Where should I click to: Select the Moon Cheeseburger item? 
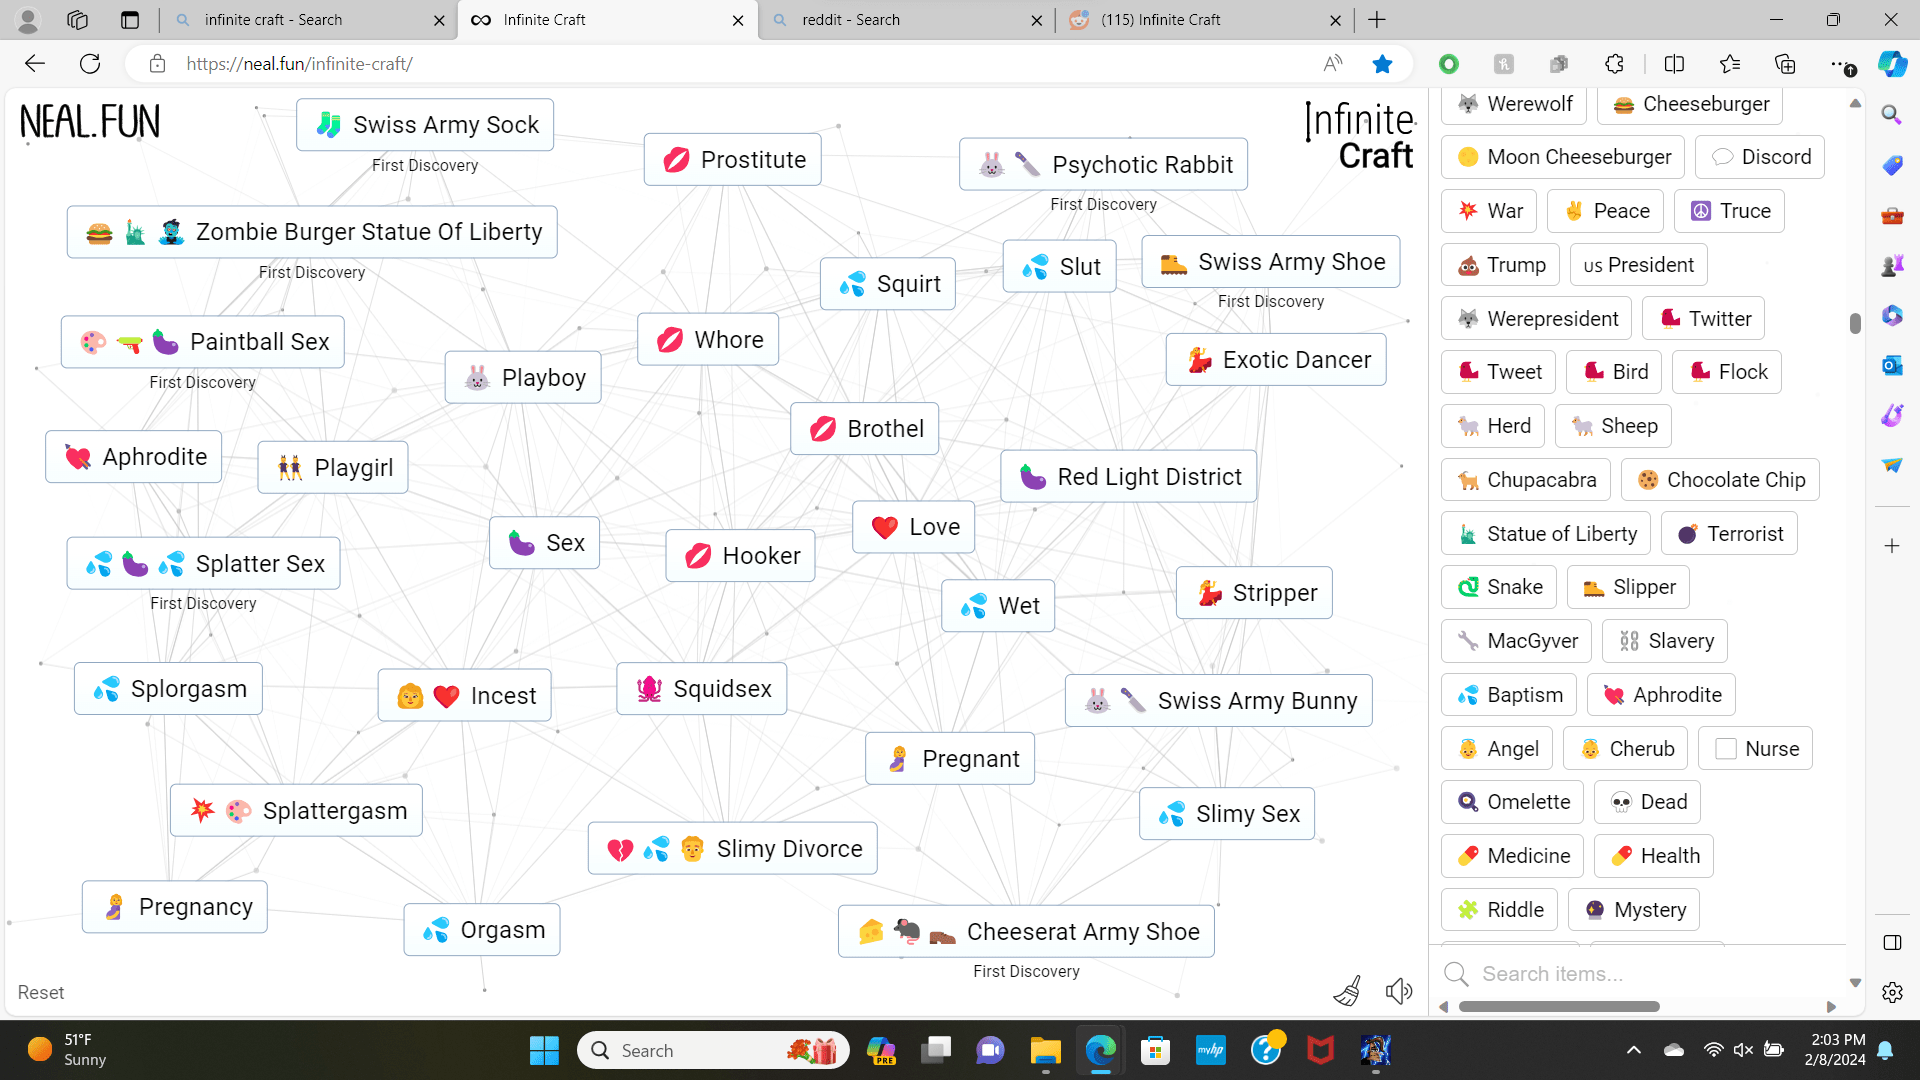click(1563, 157)
